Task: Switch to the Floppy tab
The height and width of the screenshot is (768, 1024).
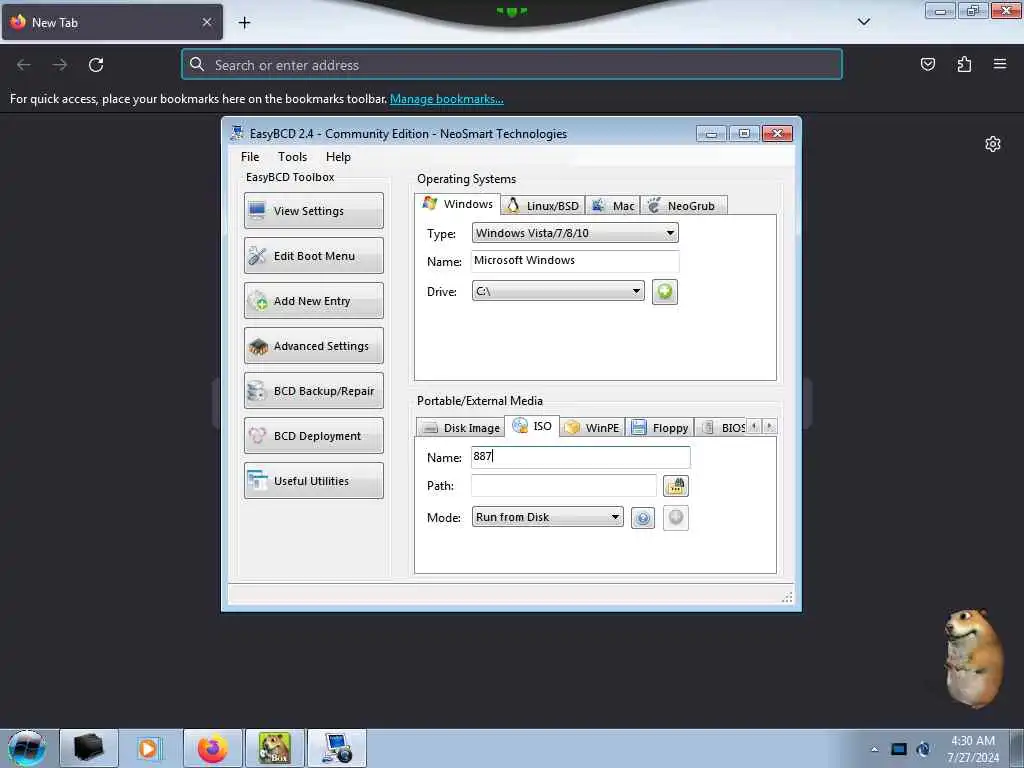Action: pyautogui.click(x=660, y=428)
